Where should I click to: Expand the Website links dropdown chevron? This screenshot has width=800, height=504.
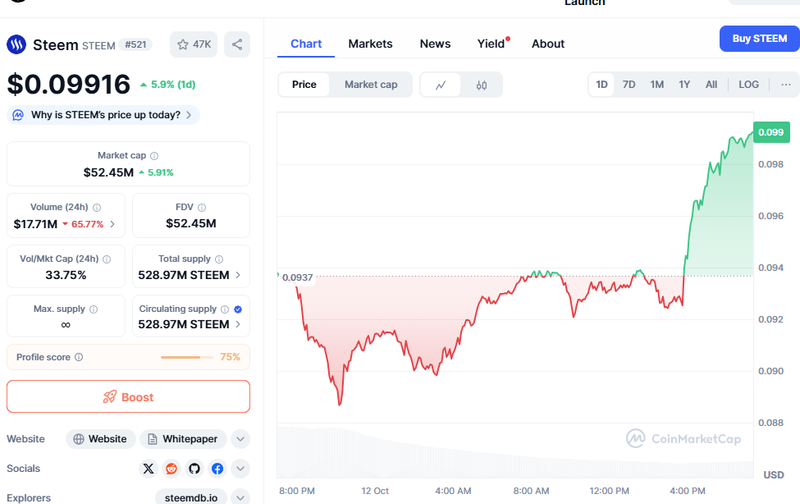240,439
